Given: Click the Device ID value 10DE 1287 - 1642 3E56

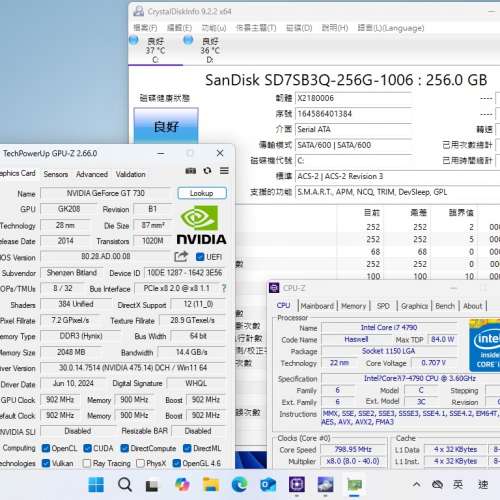Looking at the screenshot, I should [185, 273].
